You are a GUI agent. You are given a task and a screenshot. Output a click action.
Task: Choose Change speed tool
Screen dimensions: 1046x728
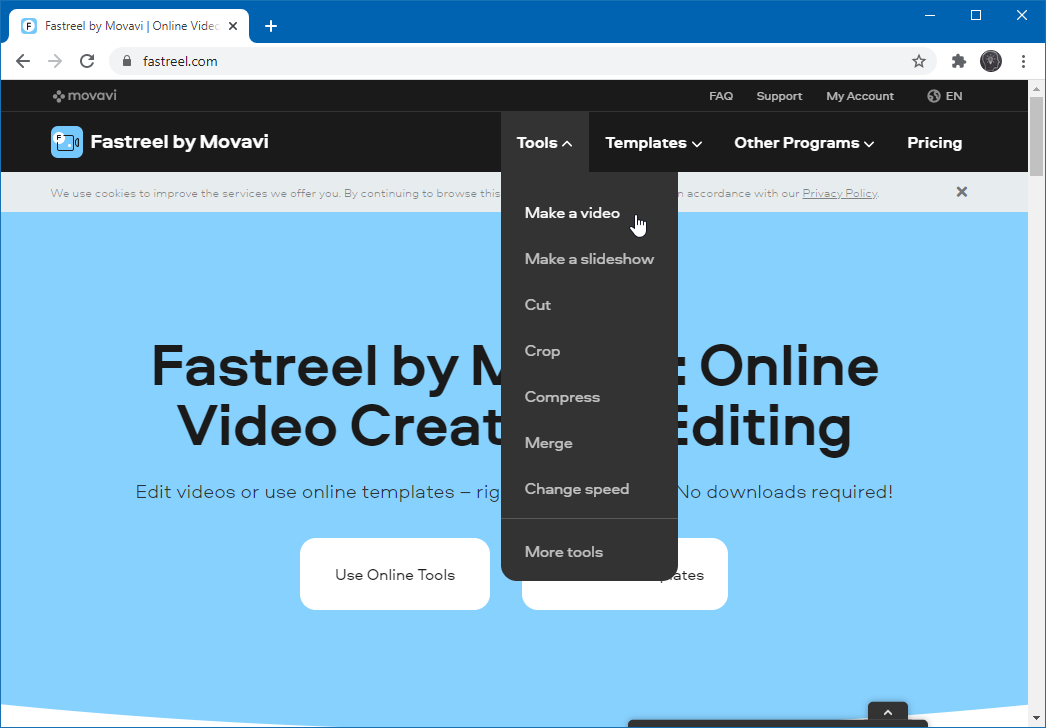pos(577,489)
